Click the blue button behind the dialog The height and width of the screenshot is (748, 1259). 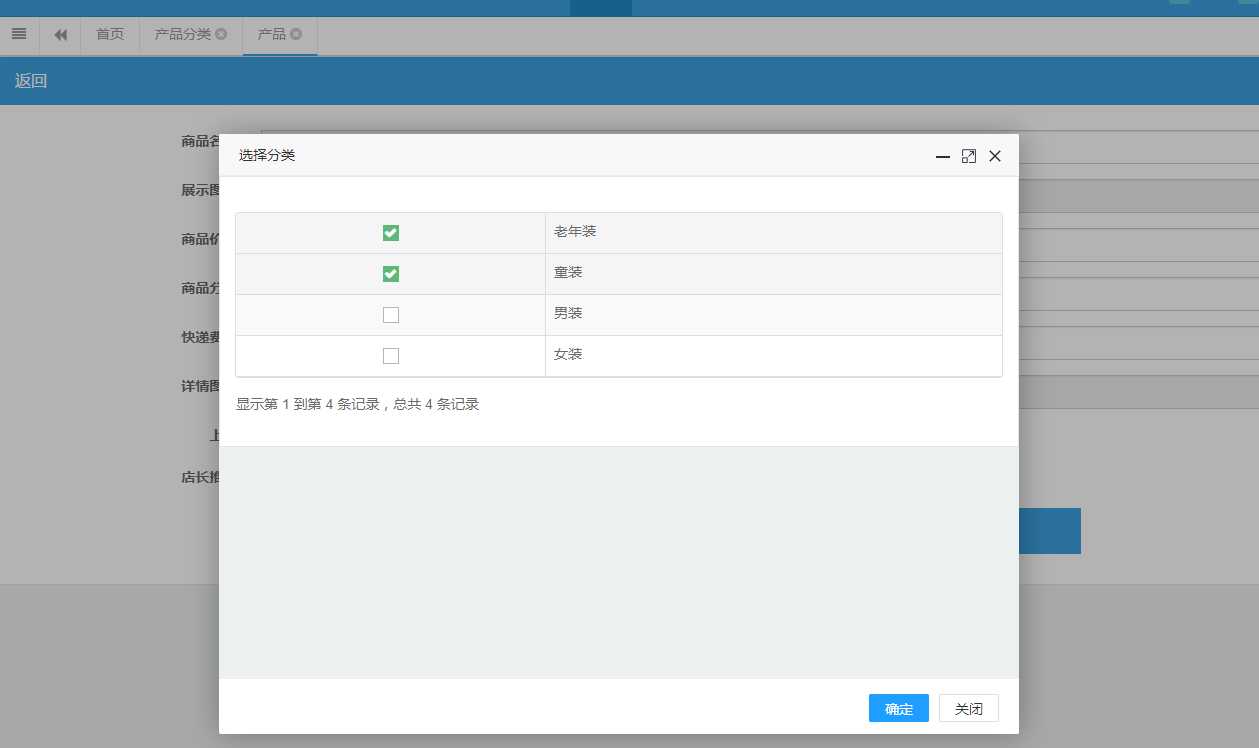coord(1050,531)
